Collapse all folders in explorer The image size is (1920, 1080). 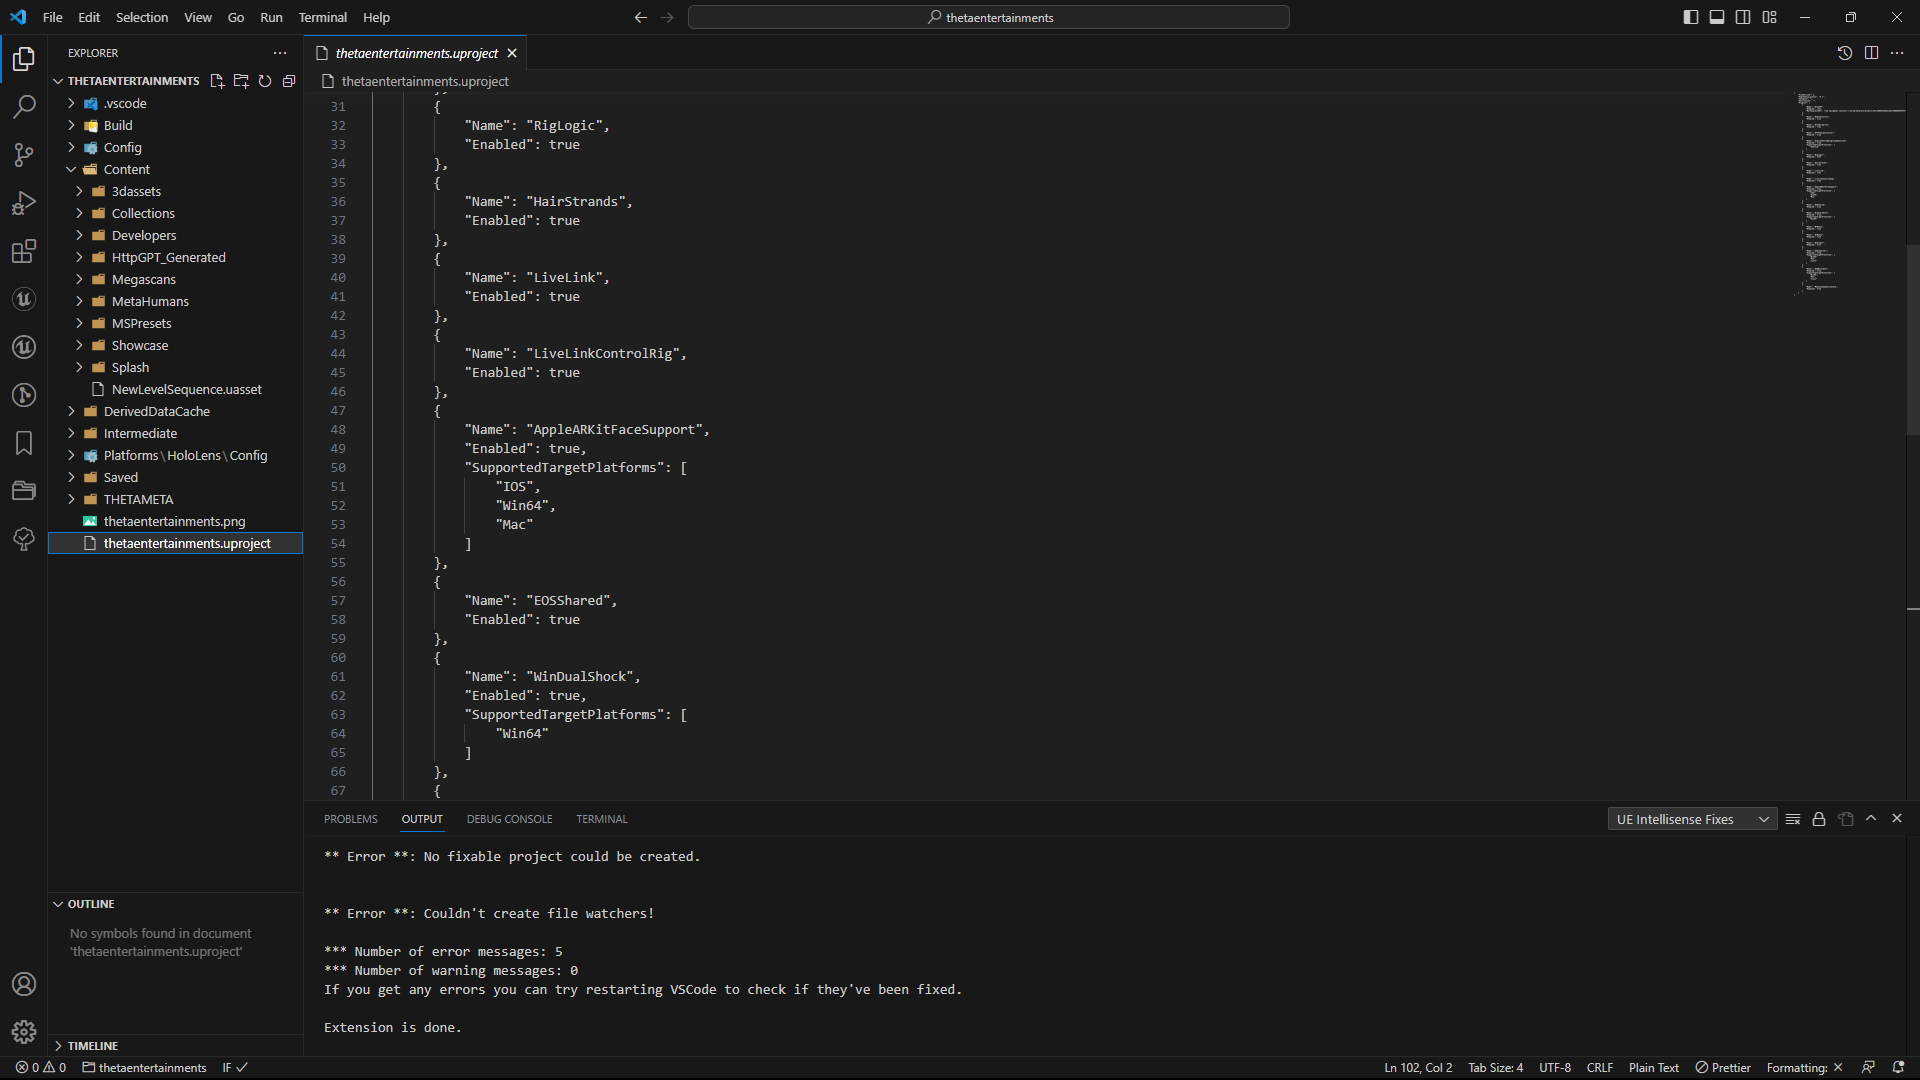(x=289, y=81)
